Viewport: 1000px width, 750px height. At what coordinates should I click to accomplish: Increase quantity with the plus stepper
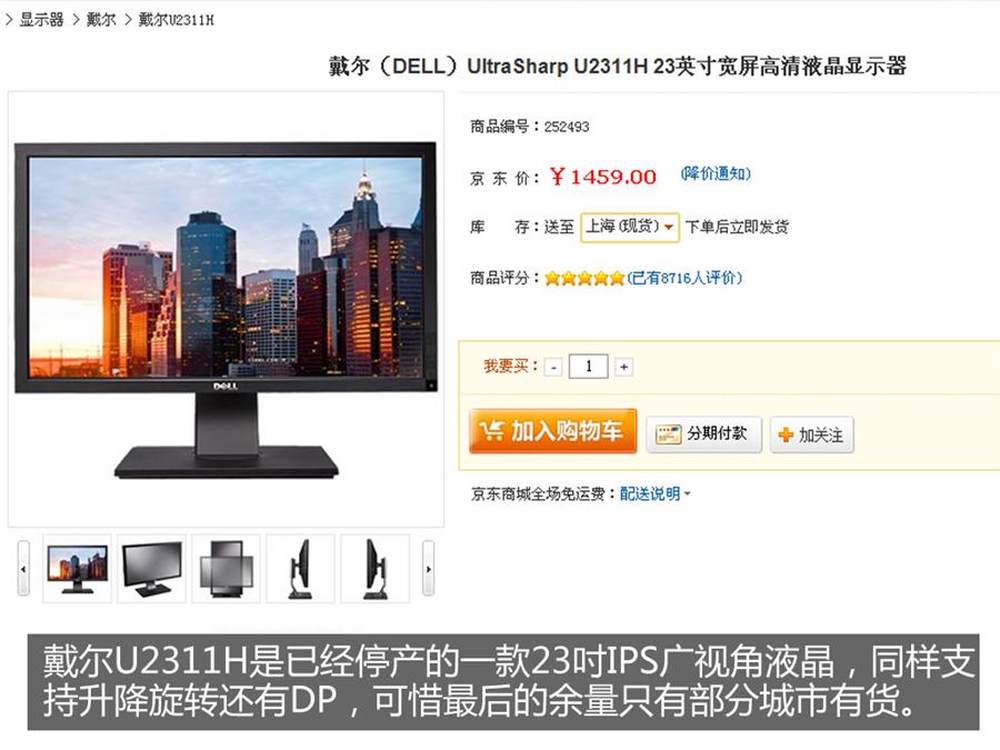[624, 367]
